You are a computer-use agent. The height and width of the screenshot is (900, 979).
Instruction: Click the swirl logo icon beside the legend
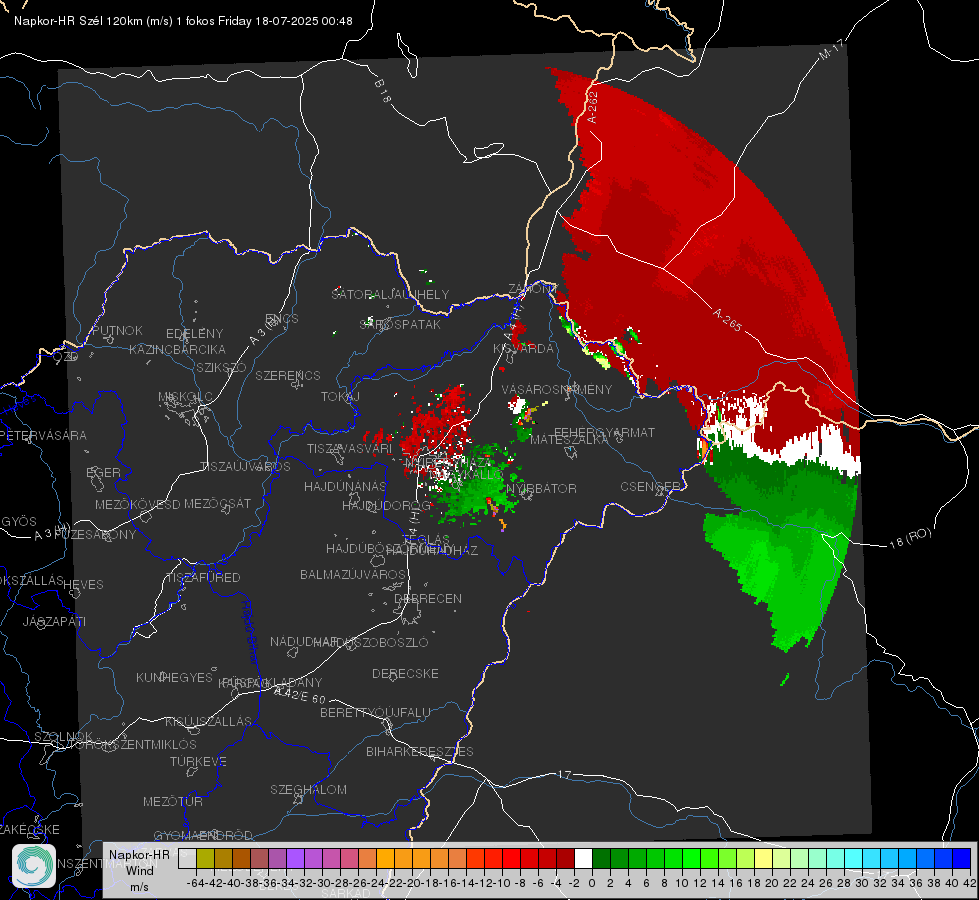(x=34, y=866)
